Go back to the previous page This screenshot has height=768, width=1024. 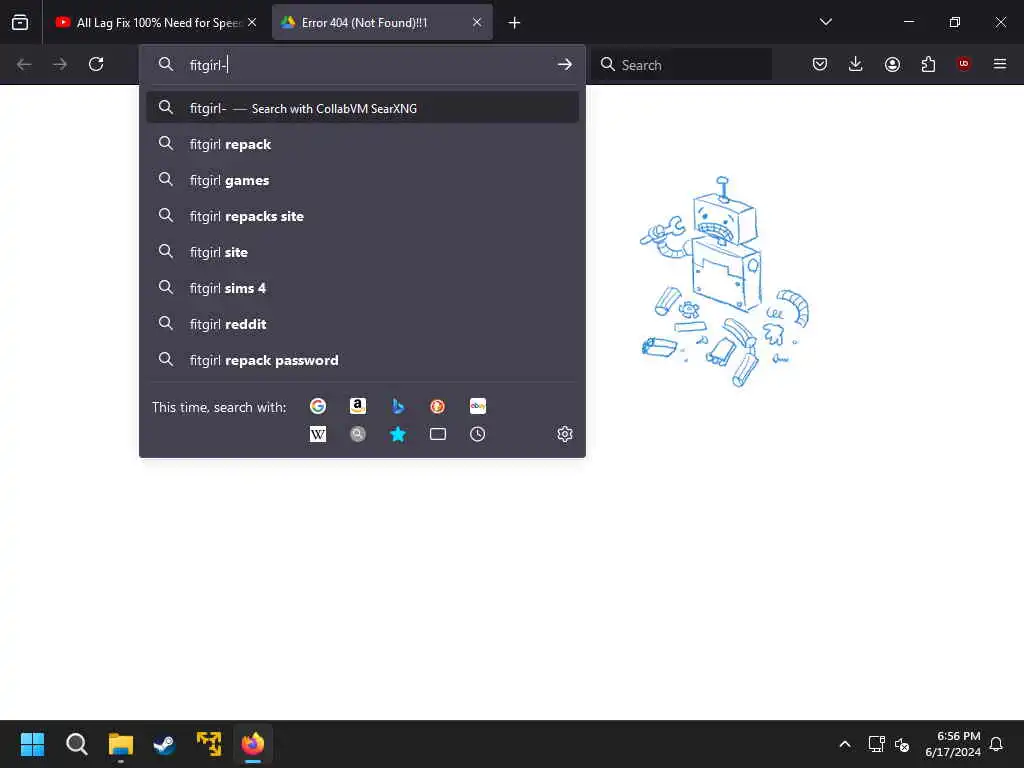24,64
